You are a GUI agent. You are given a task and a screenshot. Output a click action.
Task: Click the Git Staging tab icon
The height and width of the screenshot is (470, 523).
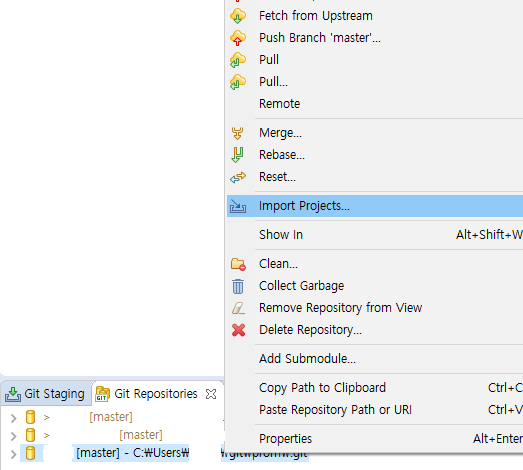[13, 394]
